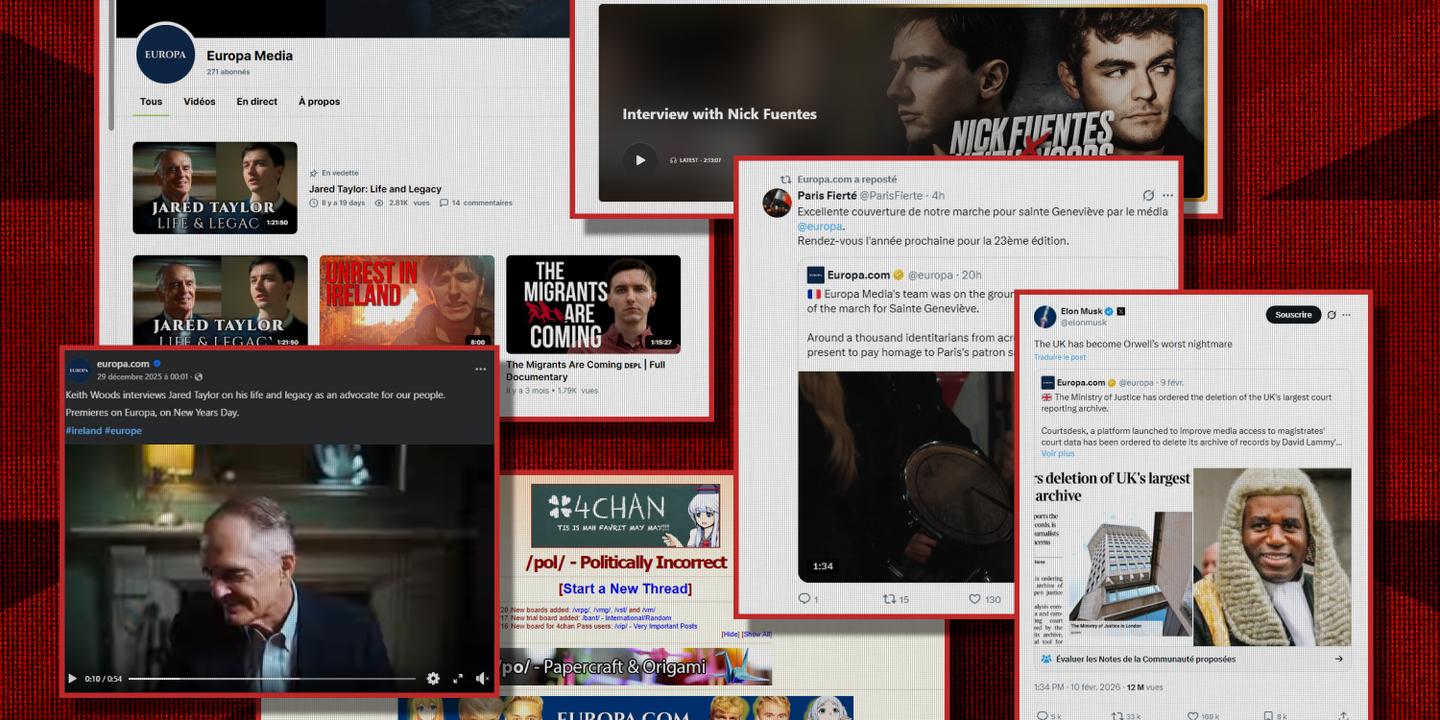Open more options on the Paris Fierté post
The height and width of the screenshot is (720, 1440).
pyautogui.click(x=1168, y=195)
